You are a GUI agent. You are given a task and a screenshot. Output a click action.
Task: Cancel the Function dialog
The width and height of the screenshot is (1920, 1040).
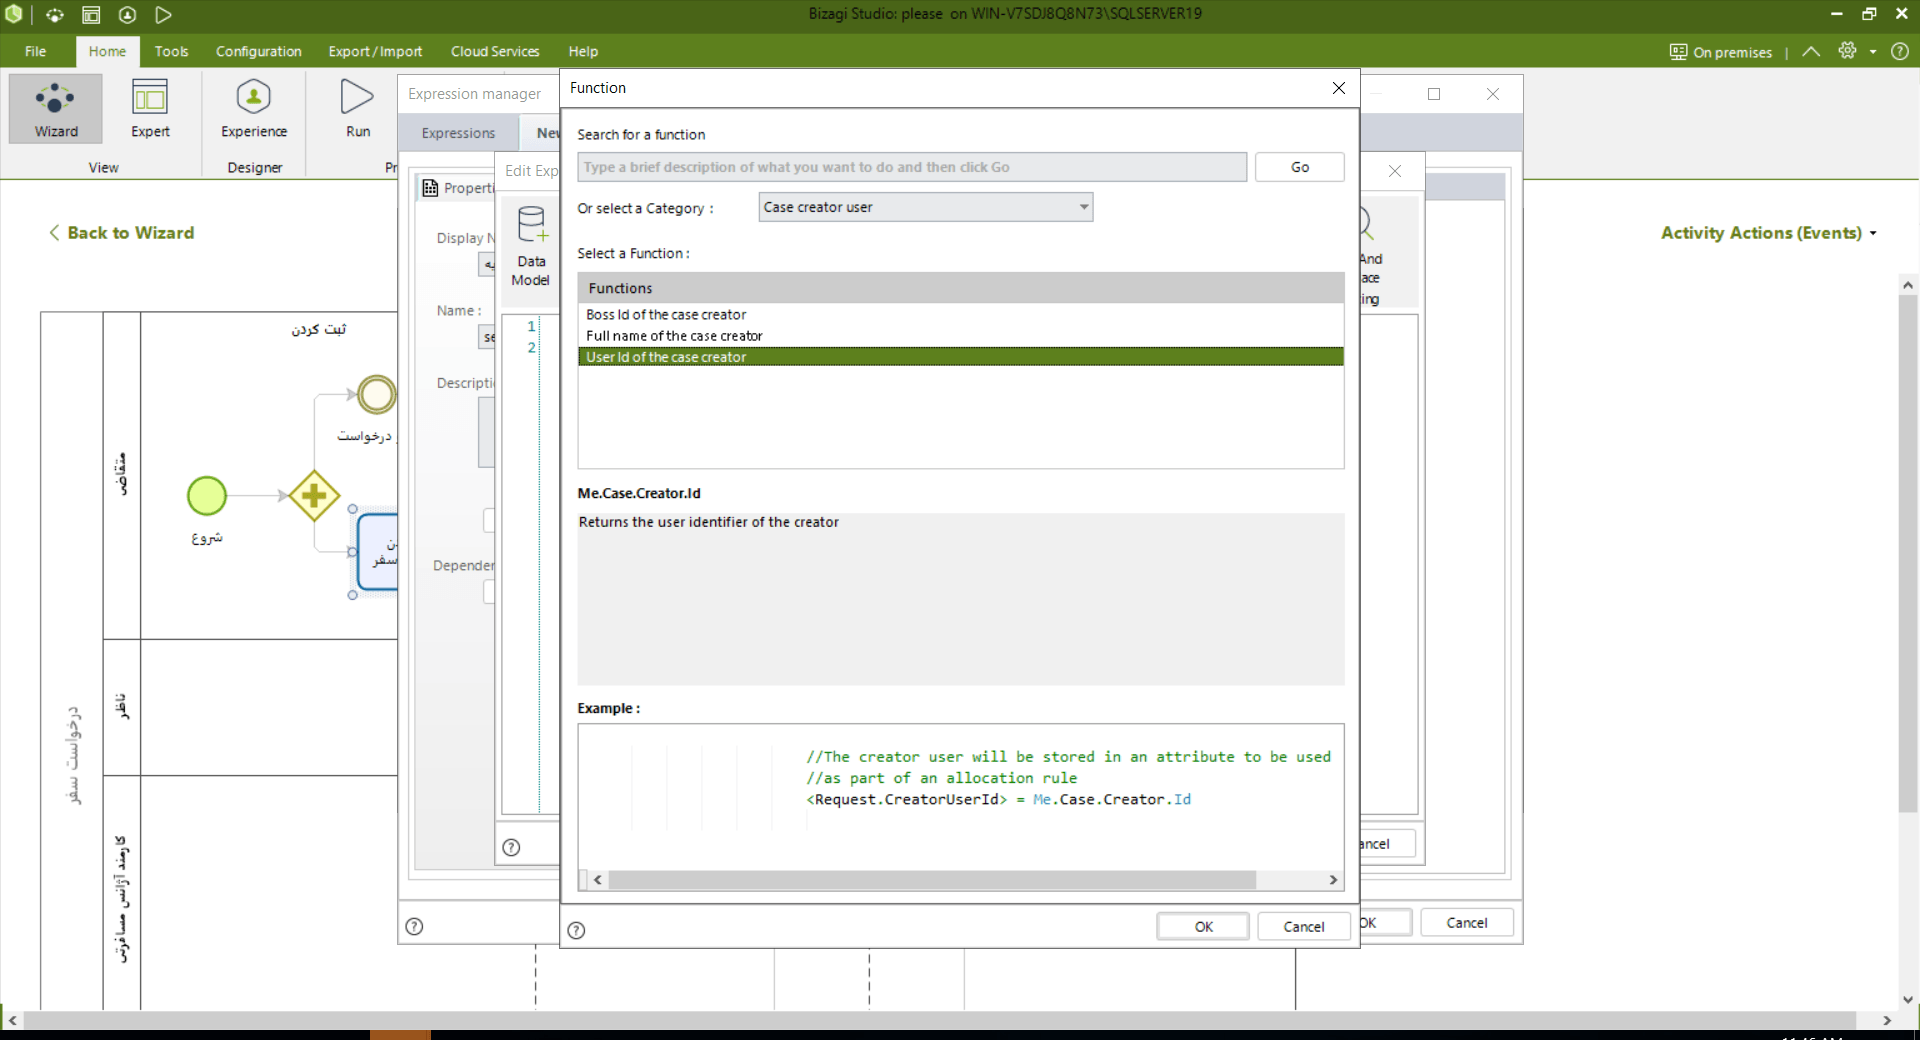pos(1303,927)
